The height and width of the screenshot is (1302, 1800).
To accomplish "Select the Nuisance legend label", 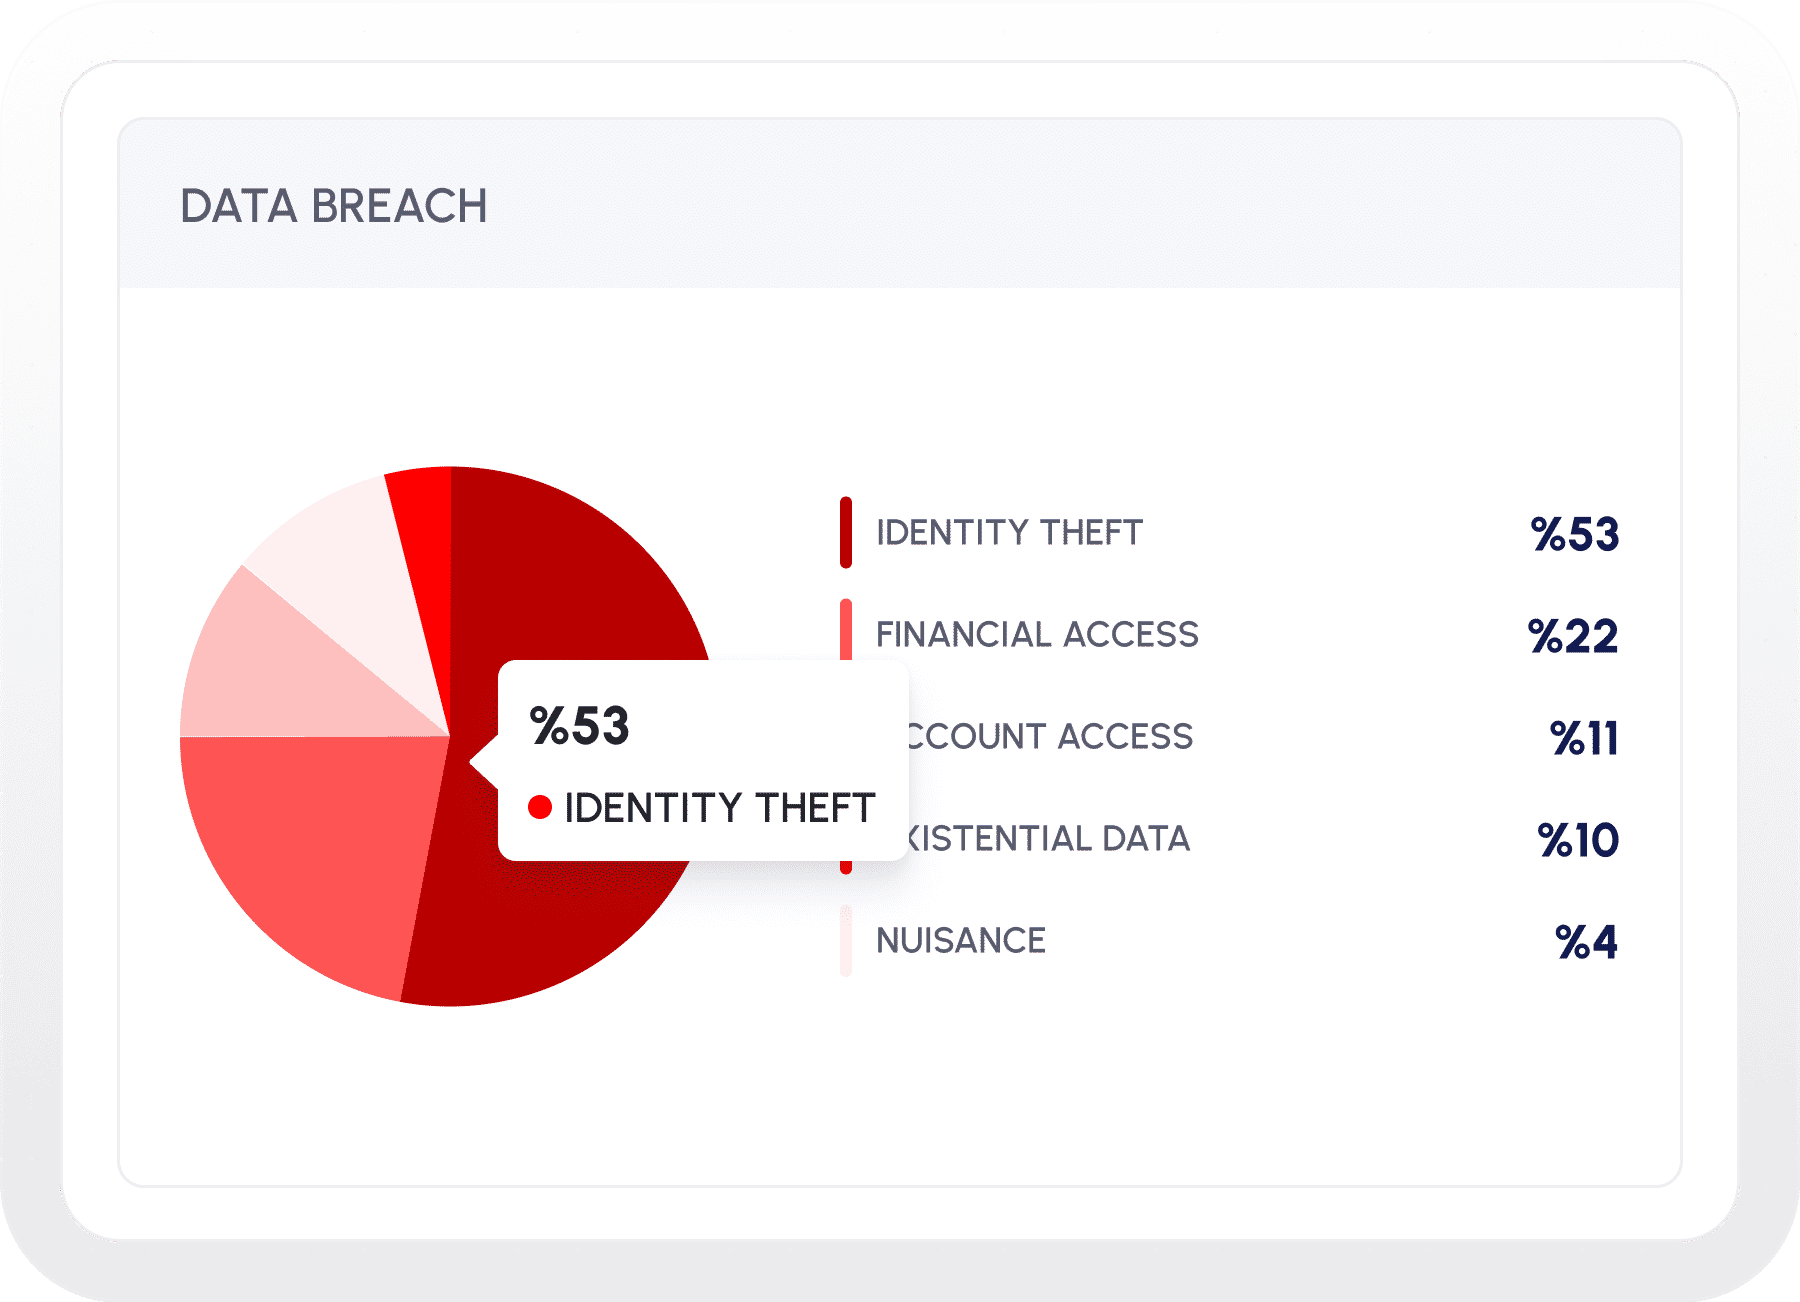I will [x=961, y=941].
